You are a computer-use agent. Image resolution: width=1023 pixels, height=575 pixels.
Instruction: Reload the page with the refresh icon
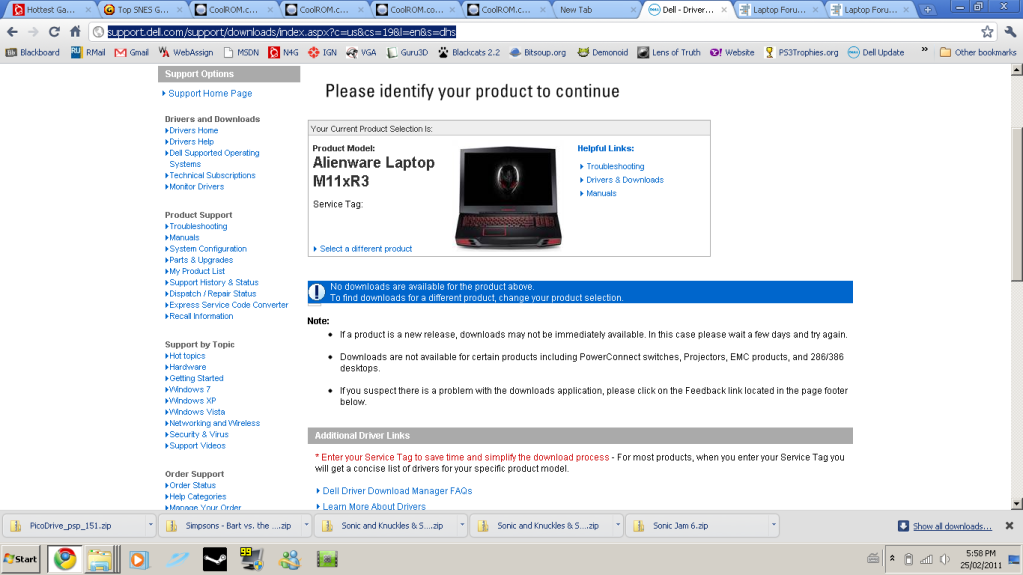point(54,31)
